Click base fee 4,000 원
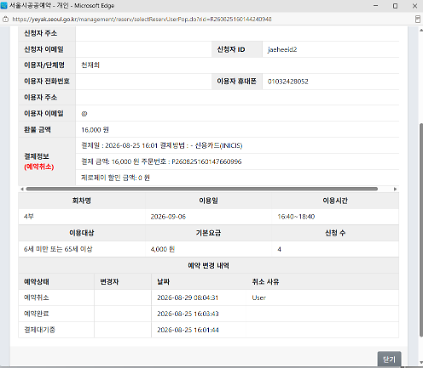This screenshot has height=368, width=423. coord(163,249)
